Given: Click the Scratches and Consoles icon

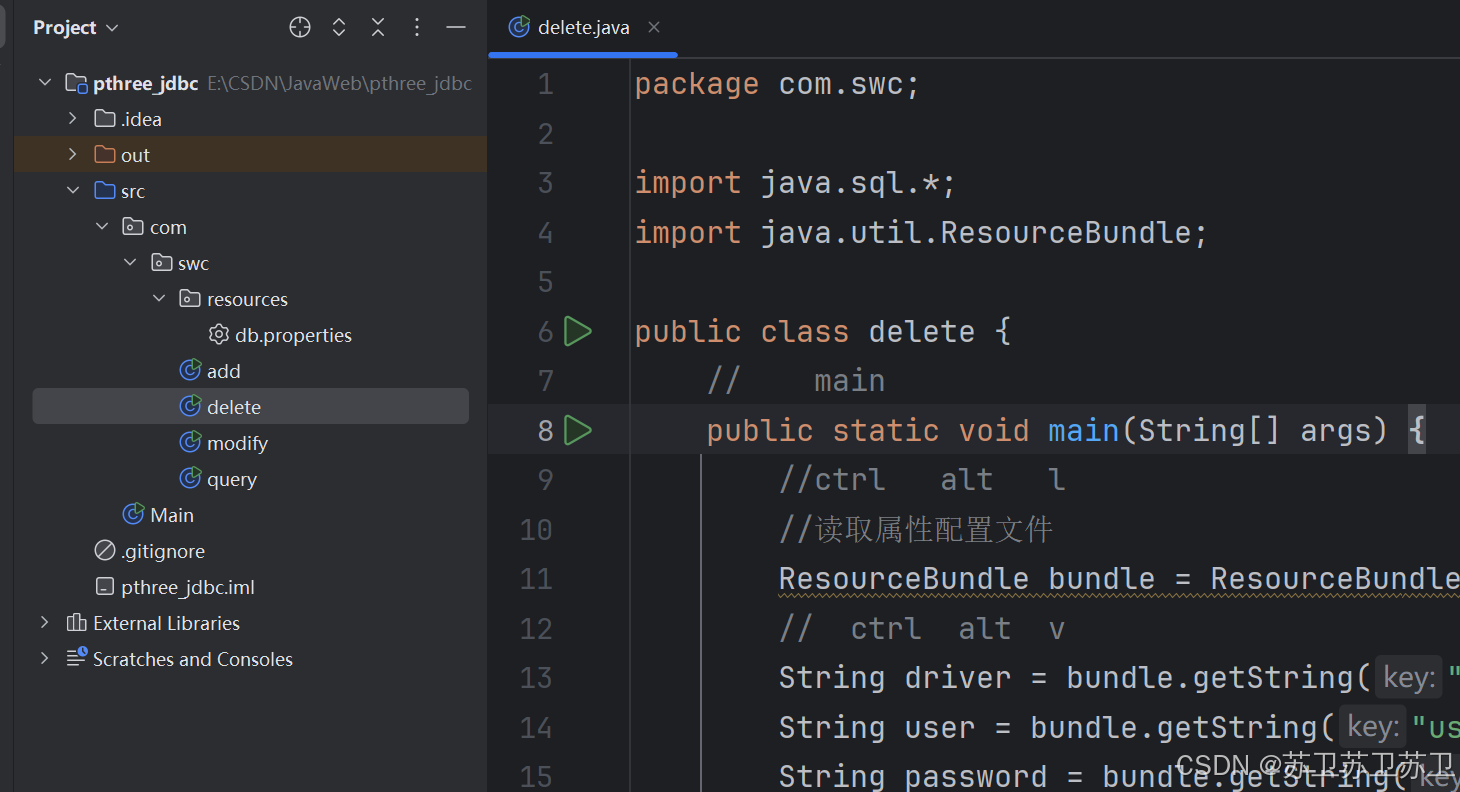Looking at the screenshot, I should pyautogui.click(x=76, y=658).
